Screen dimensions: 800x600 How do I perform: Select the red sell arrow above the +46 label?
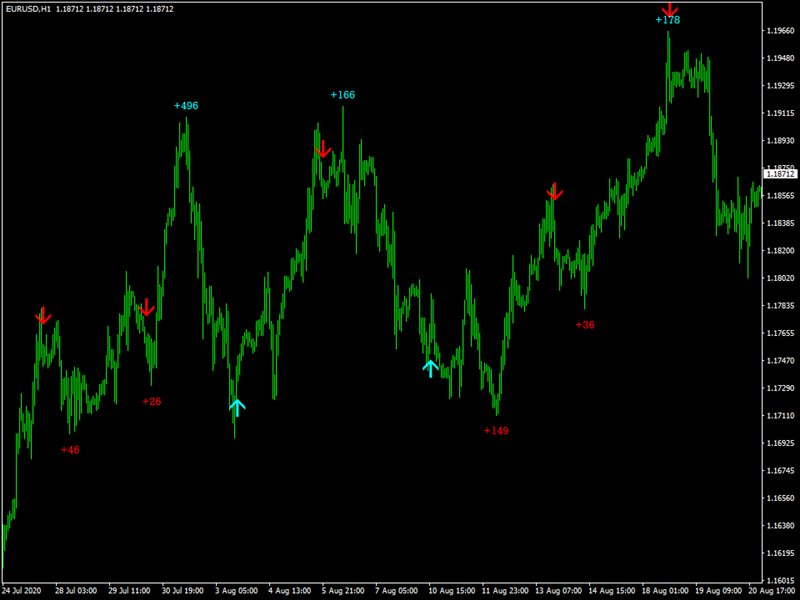(x=43, y=315)
